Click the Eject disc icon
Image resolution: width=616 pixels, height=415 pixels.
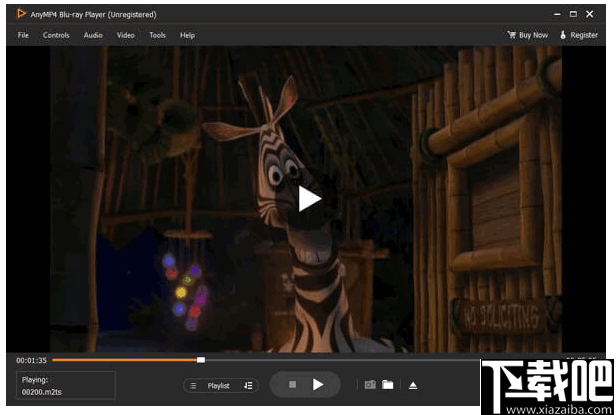[x=413, y=385]
